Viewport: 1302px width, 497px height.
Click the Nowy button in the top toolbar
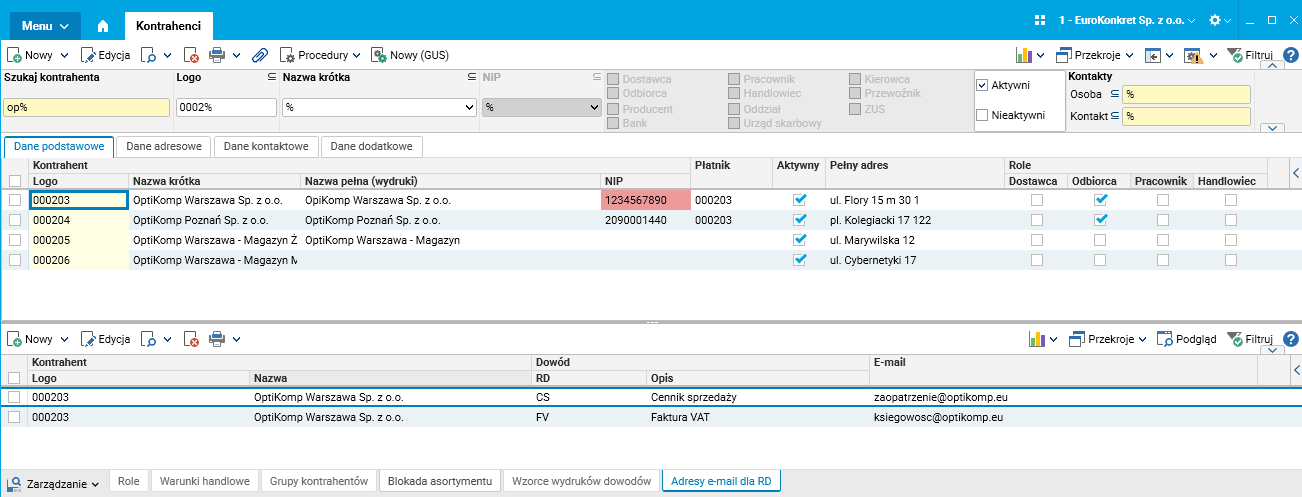(32, 55)
